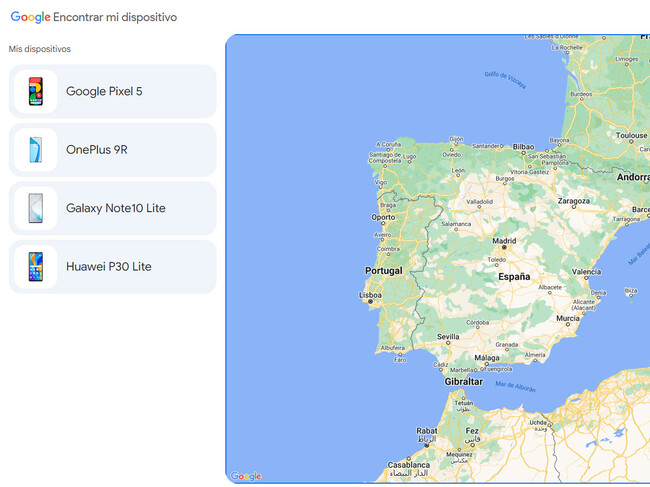Click the "Encontrar mi dispositivo" title
The height and width of the screenshot is (487, 650).
tap(115, 17)
